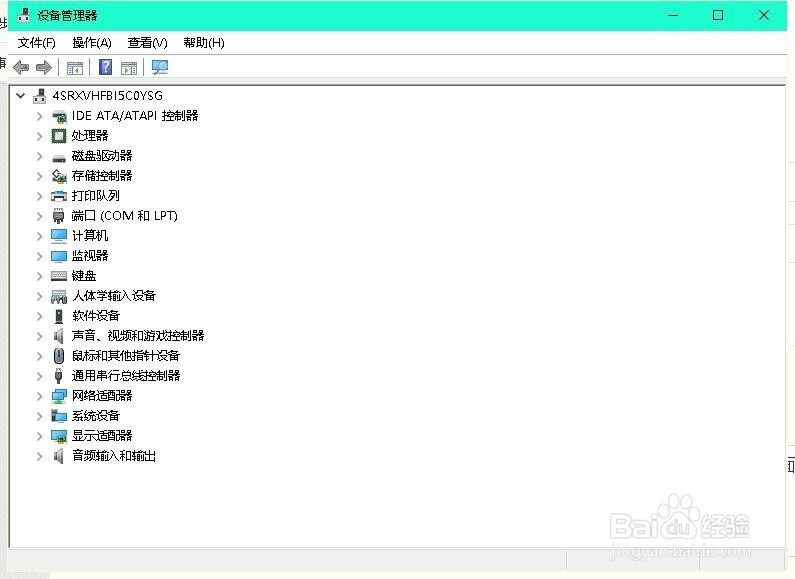Expand the 打印队列 node
This screenshot has height=579, width=795.
click(x=40, y=196)
